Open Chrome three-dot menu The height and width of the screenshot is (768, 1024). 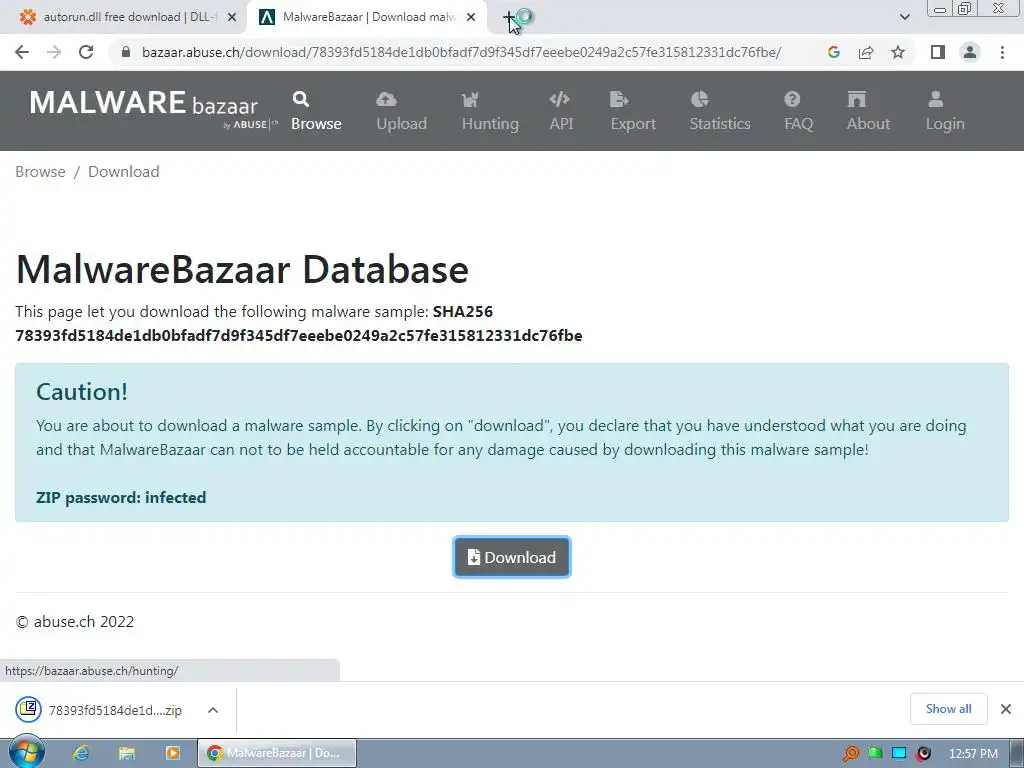tap(1002, 52)
